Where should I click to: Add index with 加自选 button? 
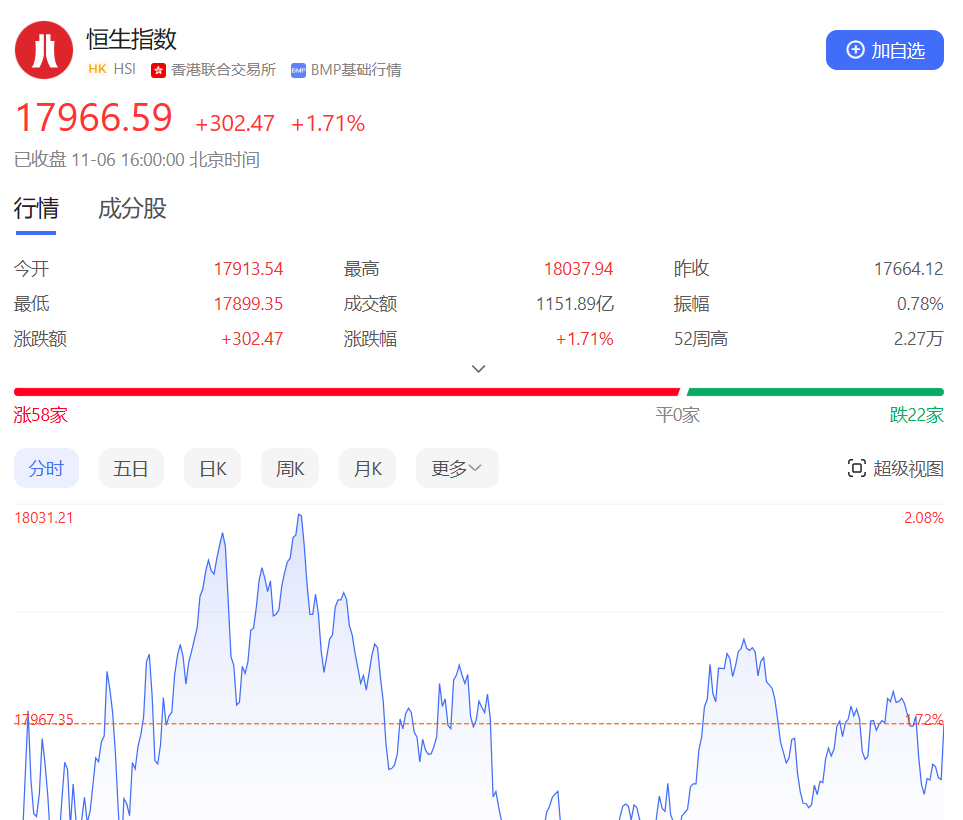884,50
